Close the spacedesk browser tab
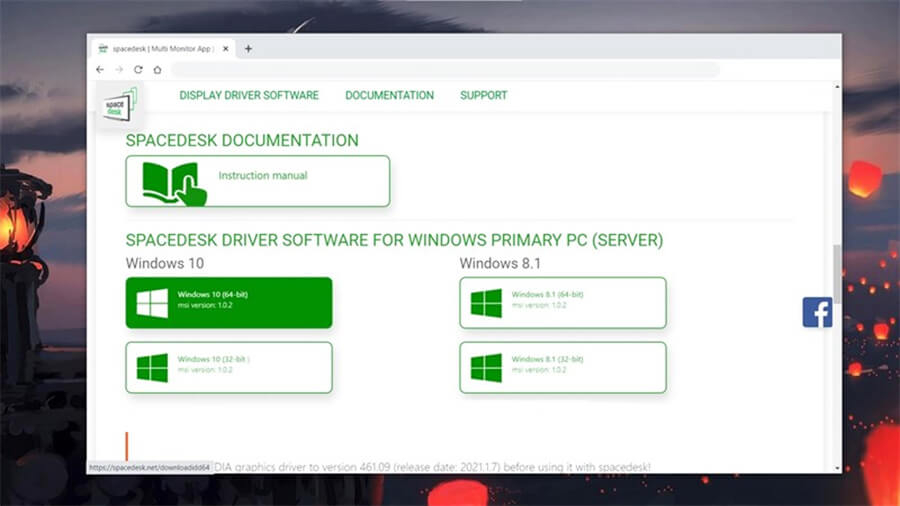Viewport: 900px width, 506px height. tap(226, 49)
